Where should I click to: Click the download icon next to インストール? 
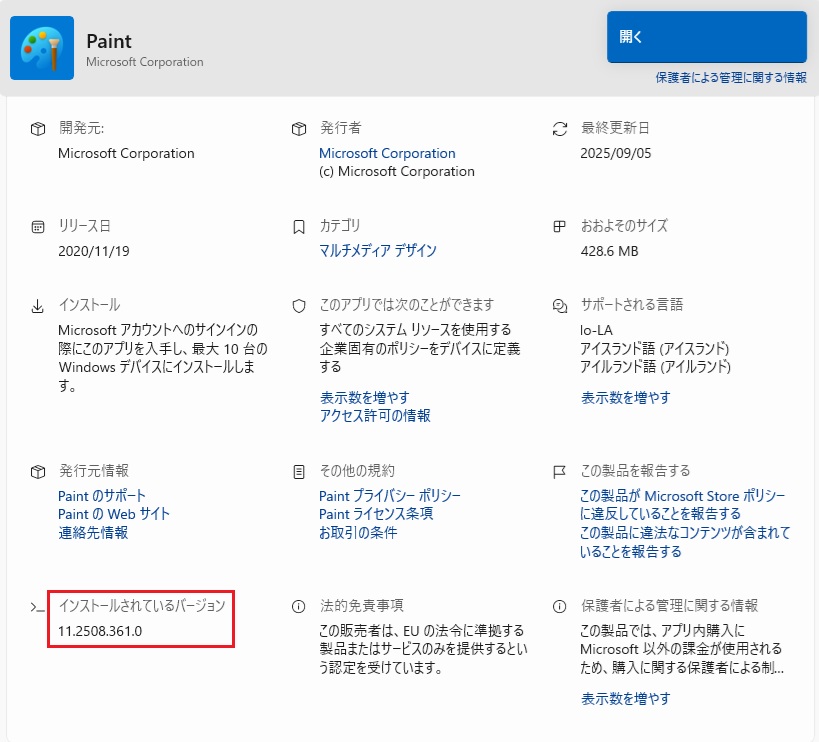39,304
